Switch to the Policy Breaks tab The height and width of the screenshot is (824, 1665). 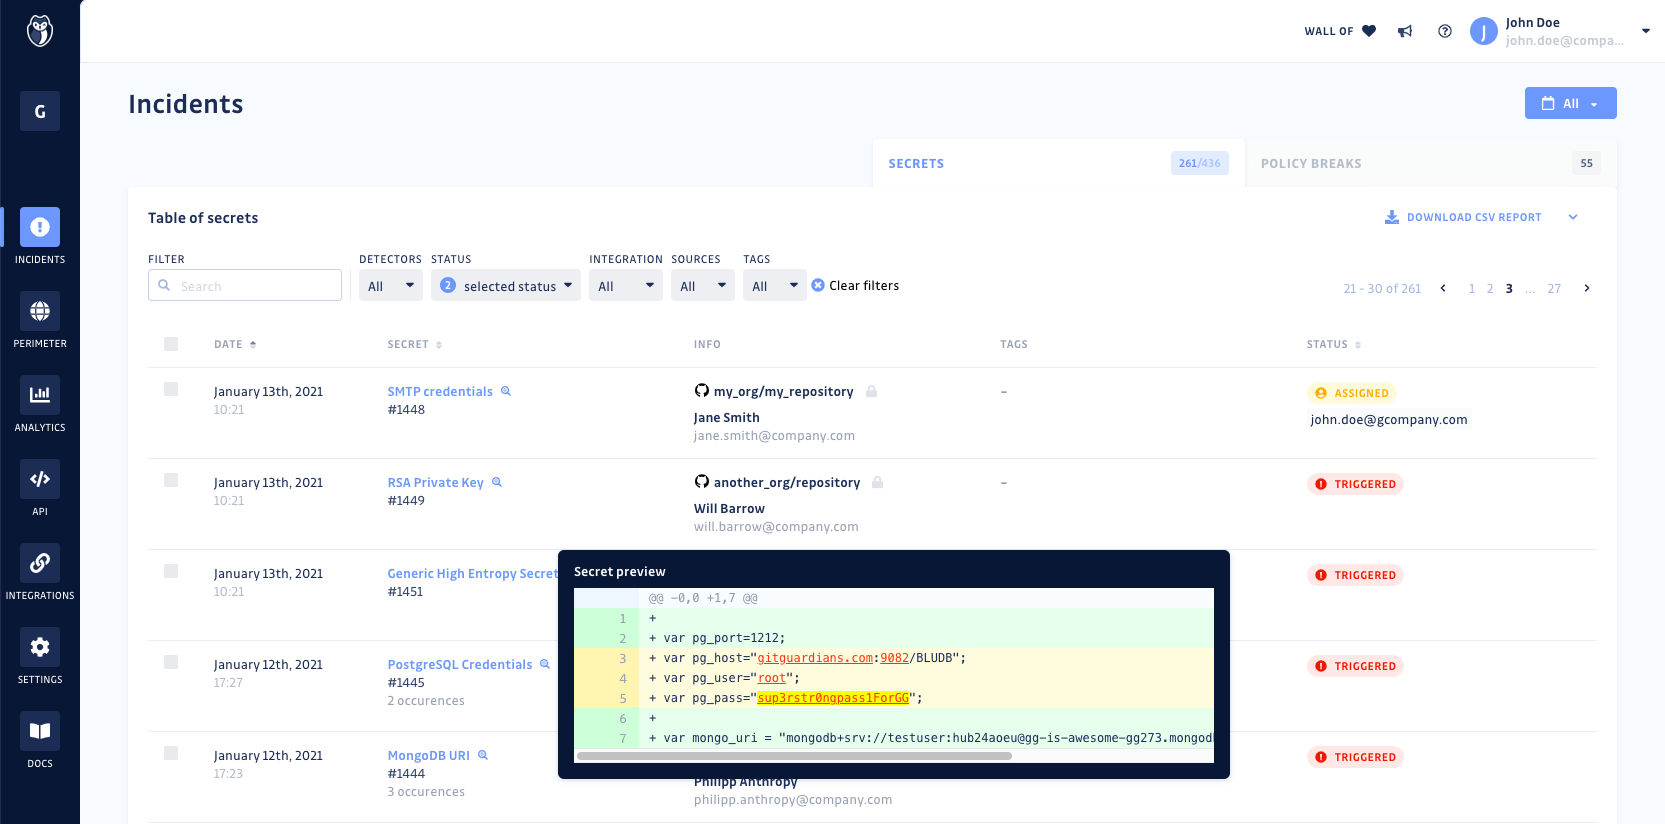[1431, 163]
